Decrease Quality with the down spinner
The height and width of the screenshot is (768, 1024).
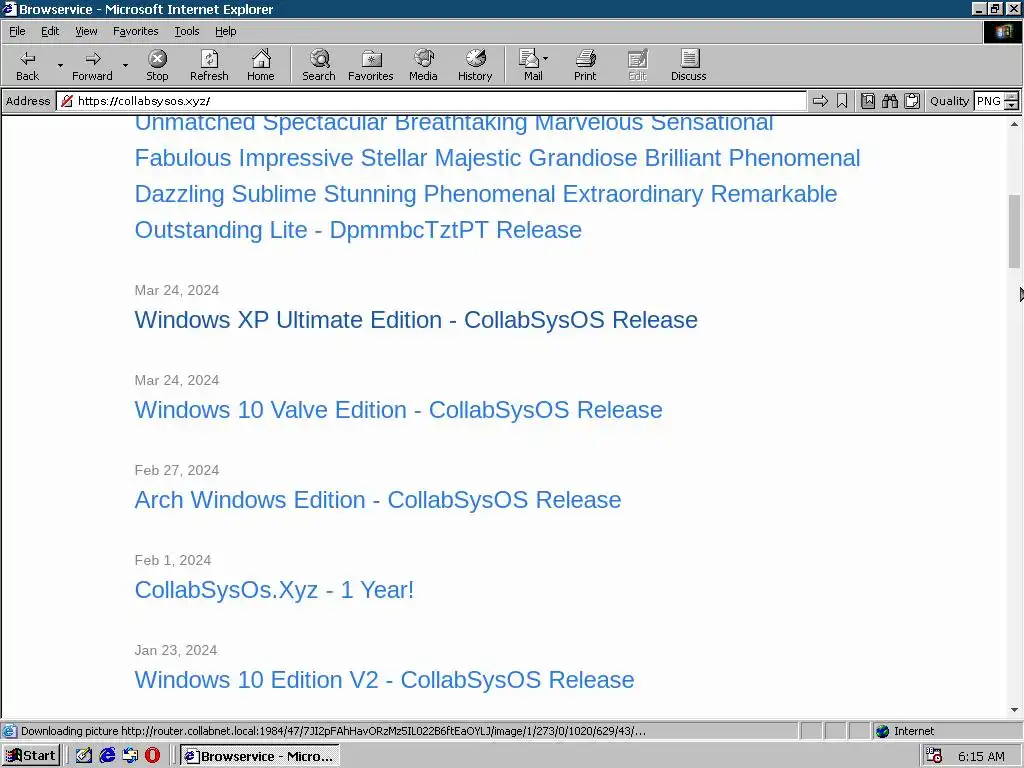(1012, 106)
